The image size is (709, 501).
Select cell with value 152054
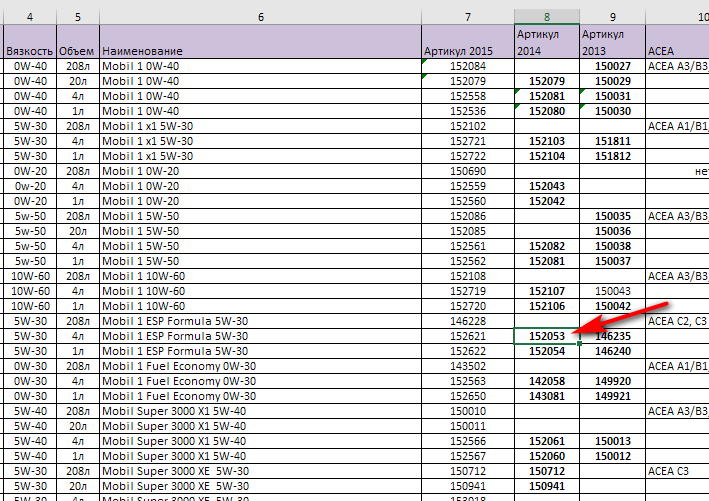547,351
